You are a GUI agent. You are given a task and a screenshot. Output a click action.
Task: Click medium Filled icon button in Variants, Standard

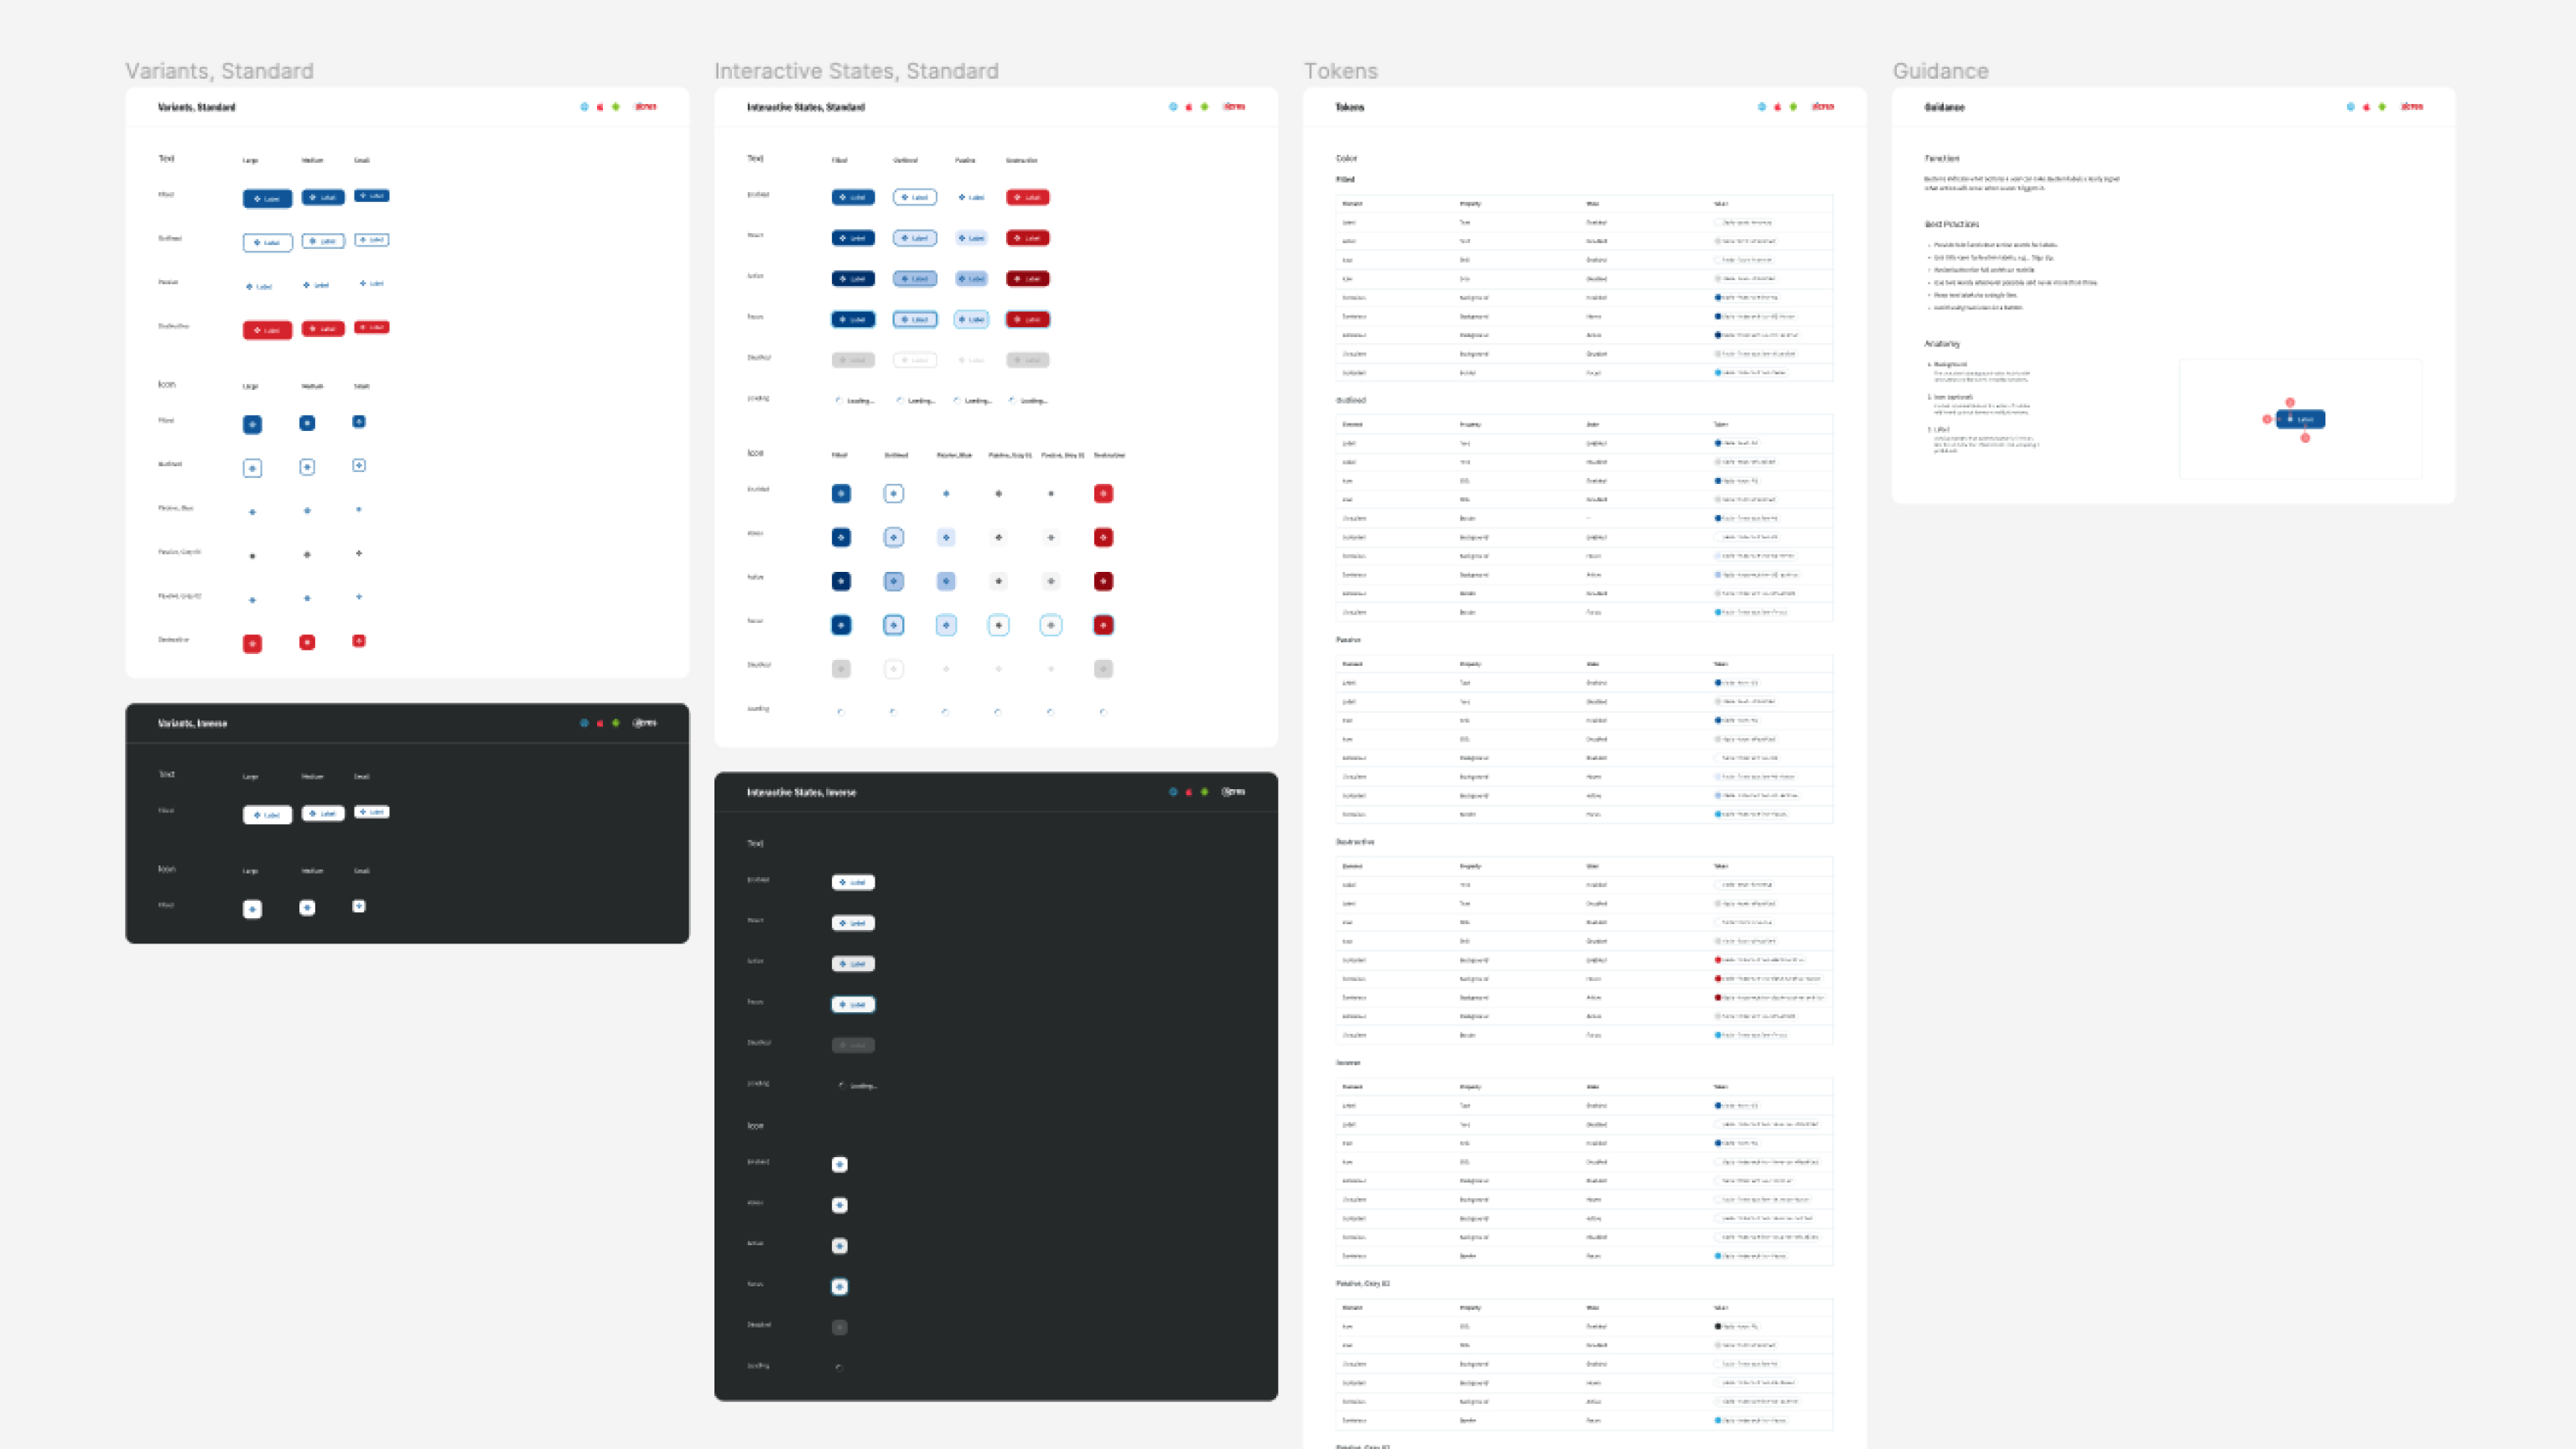coord(307,423)
